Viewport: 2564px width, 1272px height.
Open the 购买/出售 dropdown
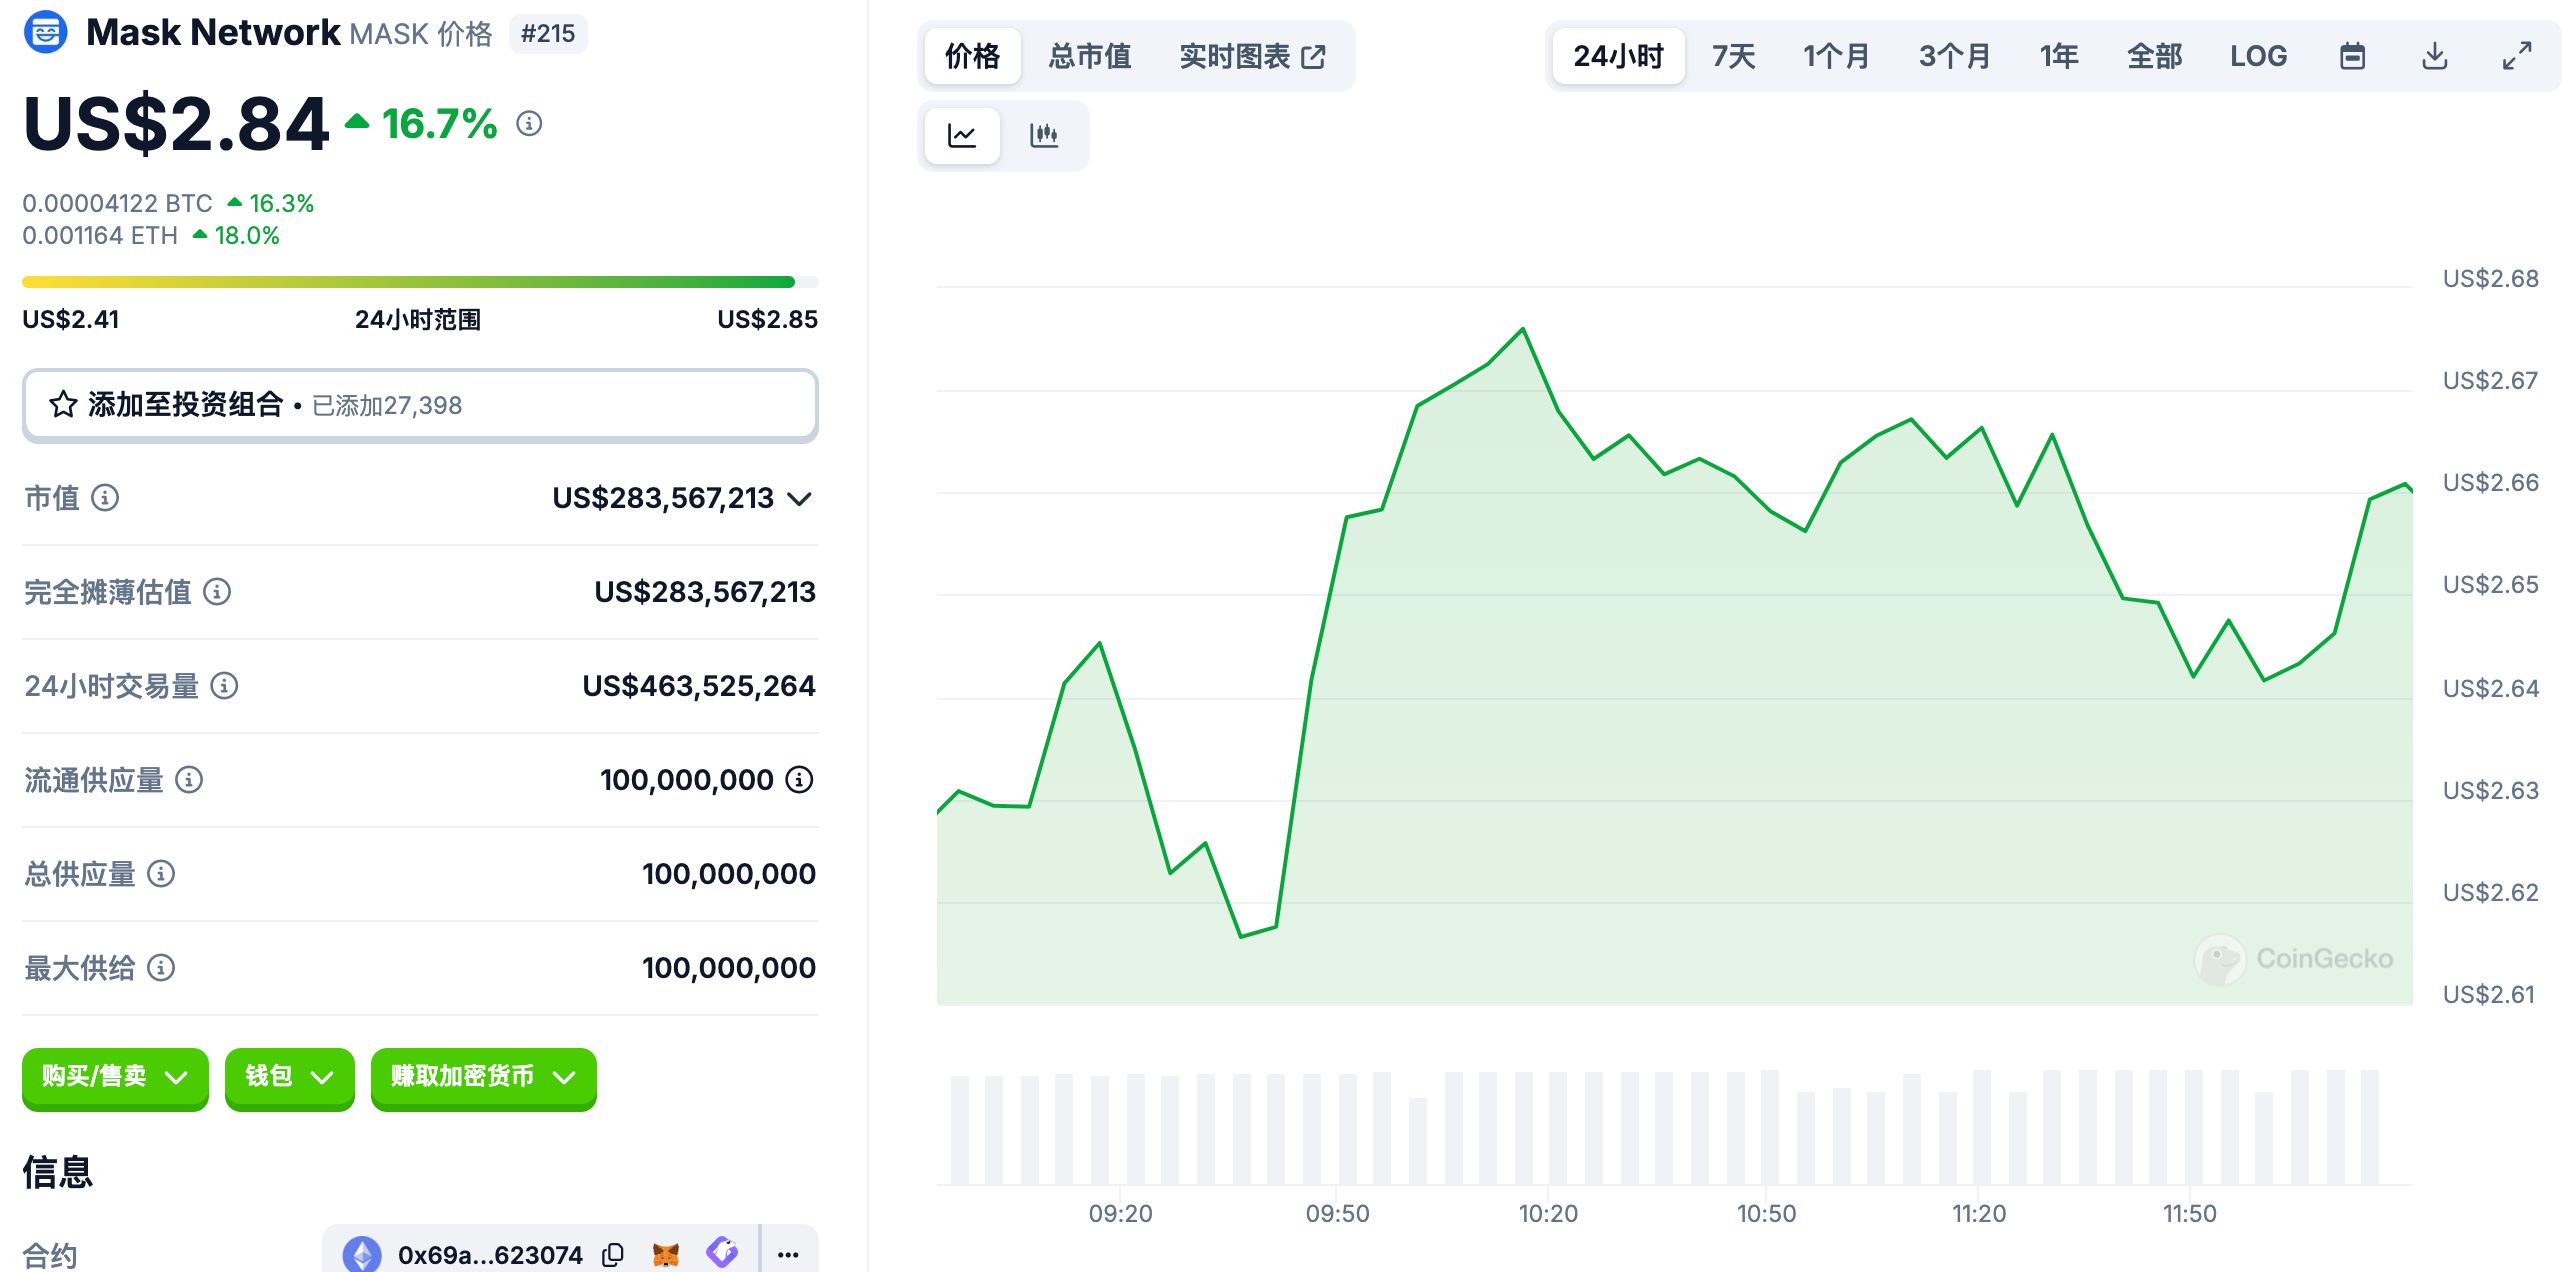[x=115, y=1077]
